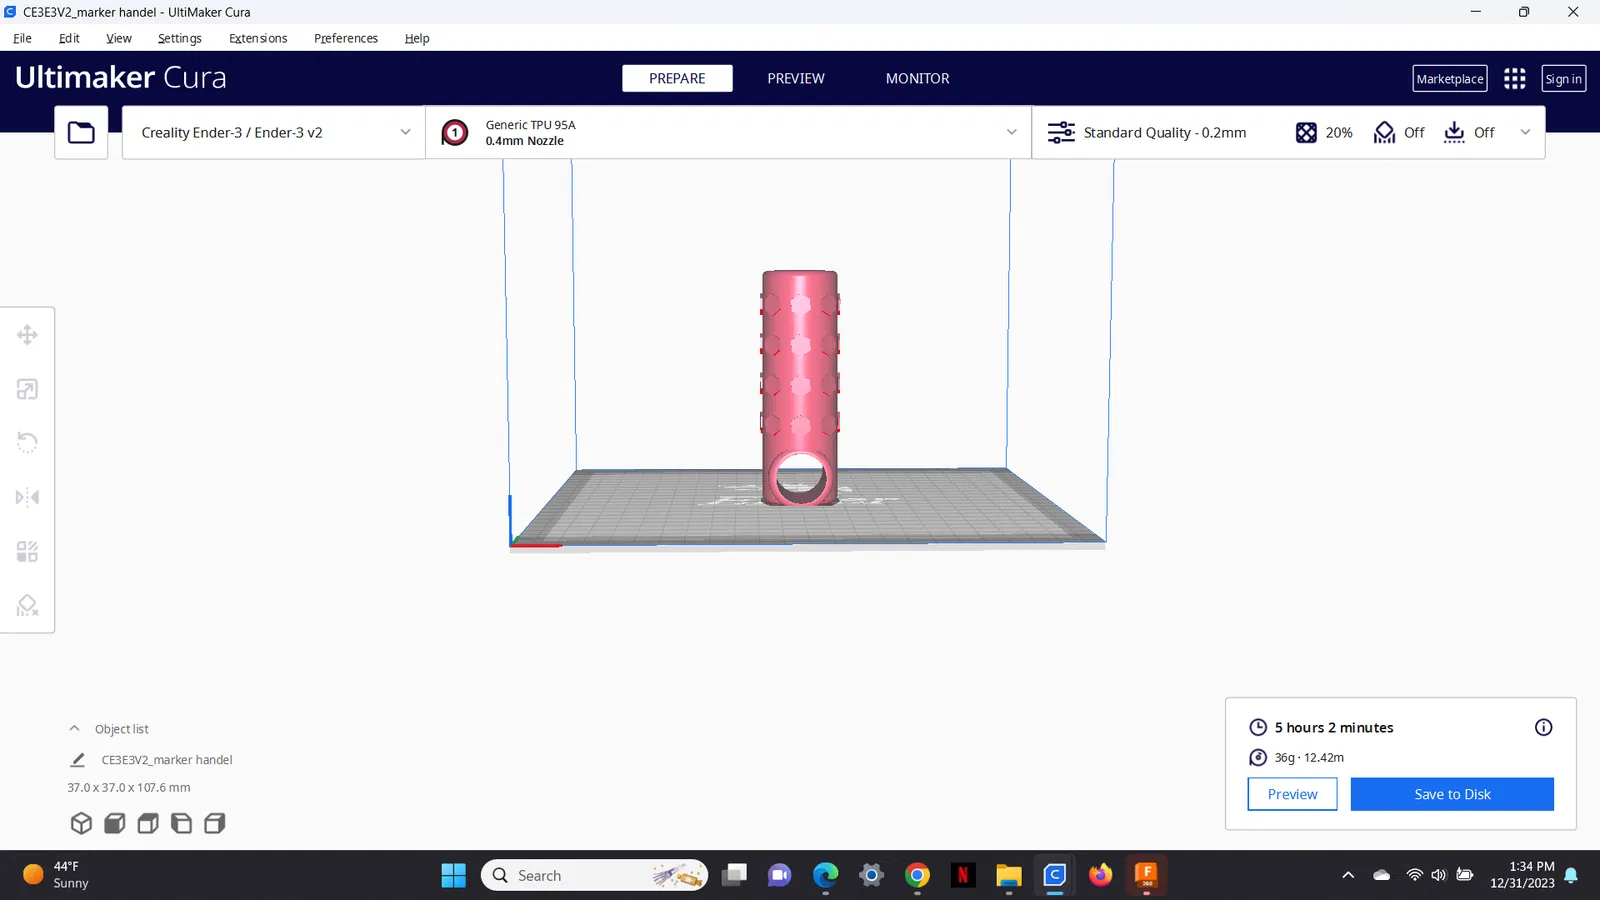Image resolution: width=1600 pixels, height=900 pixels.
Task: Click the print settings sliders icon
Action: click(x=1061, y=132)
